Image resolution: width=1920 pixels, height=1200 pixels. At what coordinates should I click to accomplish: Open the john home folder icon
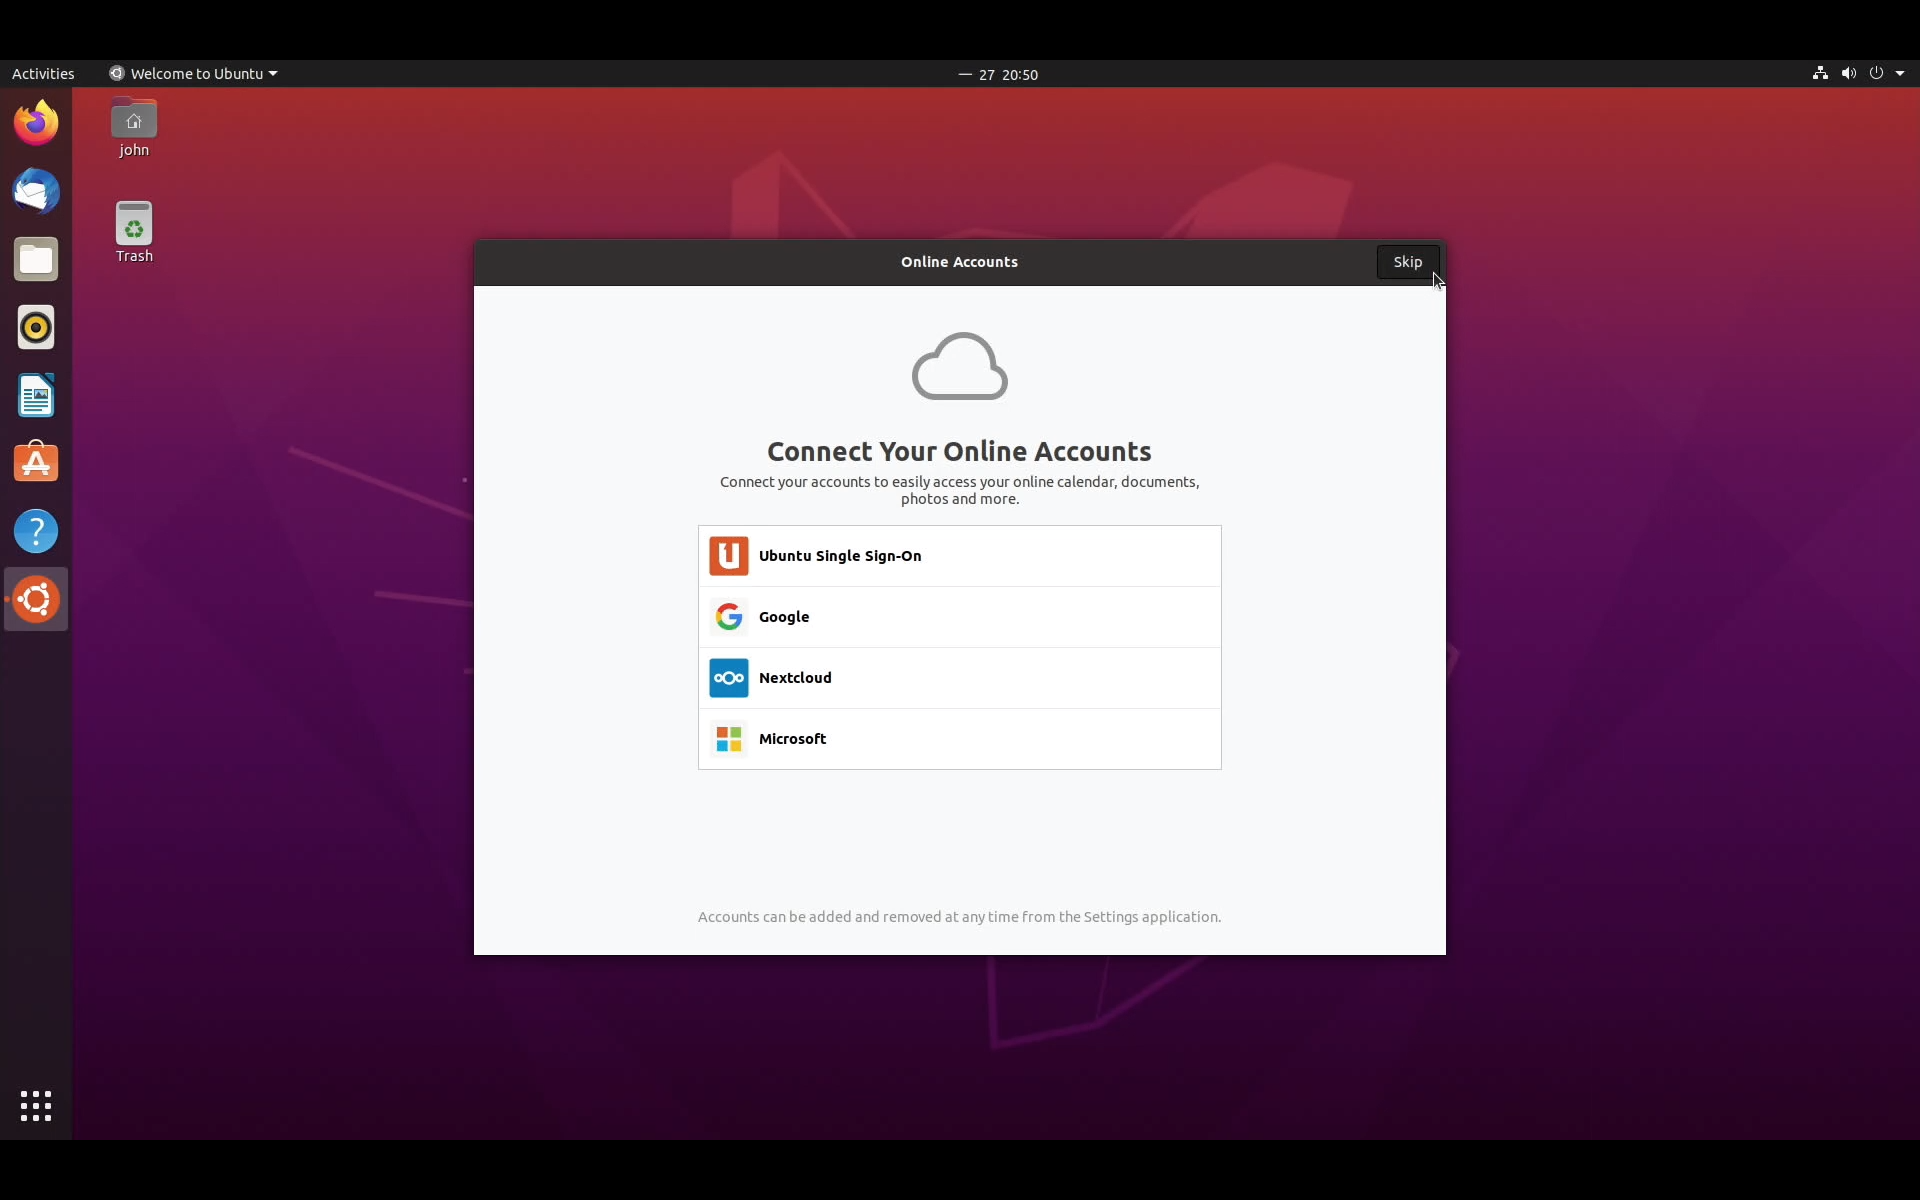134,128
